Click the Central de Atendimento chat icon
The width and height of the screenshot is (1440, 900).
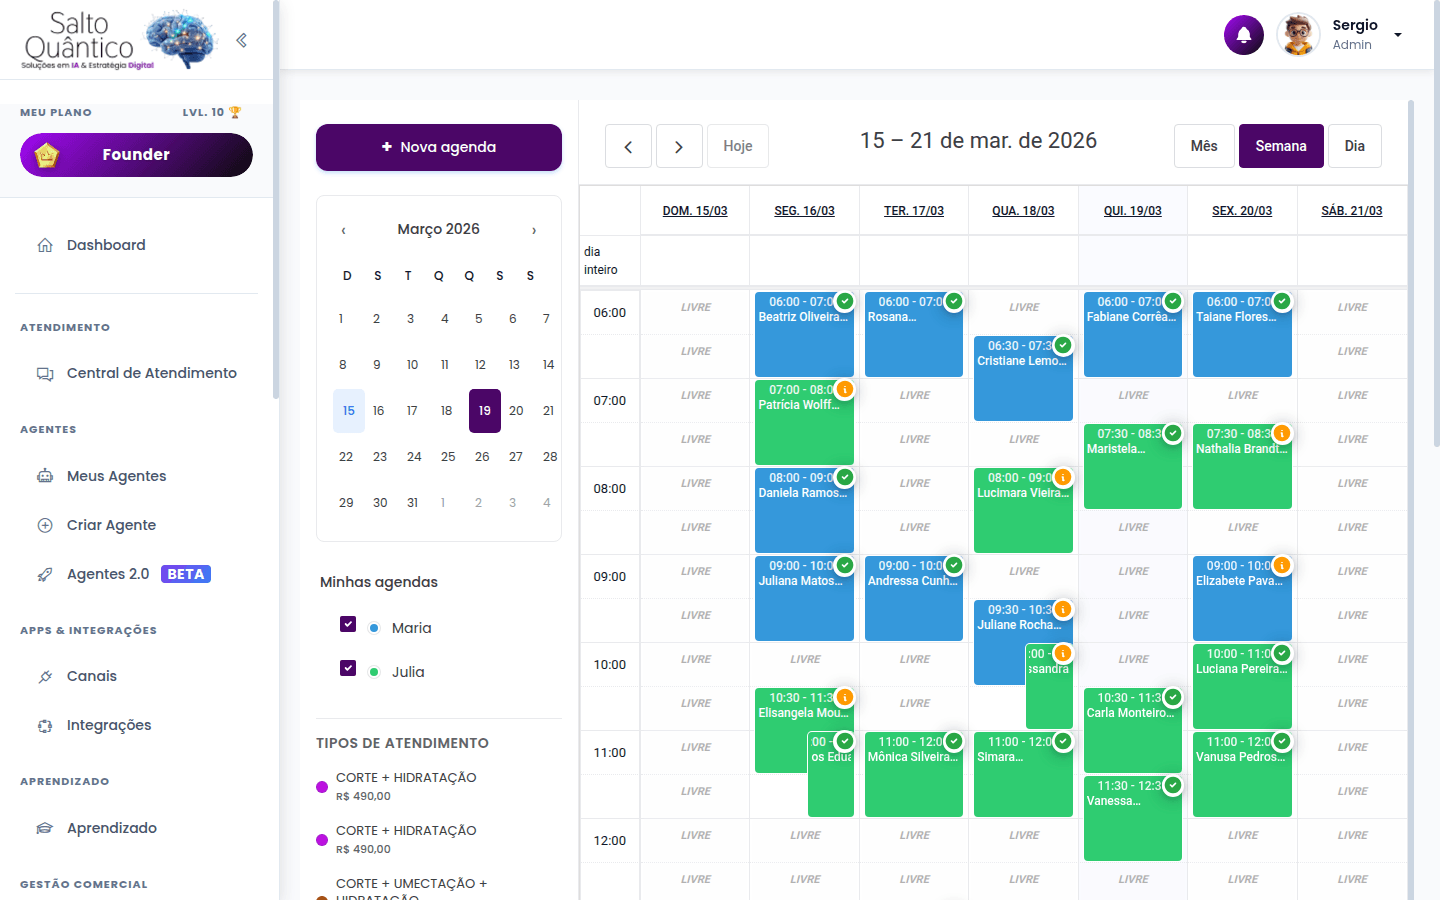tap(45, 374)
